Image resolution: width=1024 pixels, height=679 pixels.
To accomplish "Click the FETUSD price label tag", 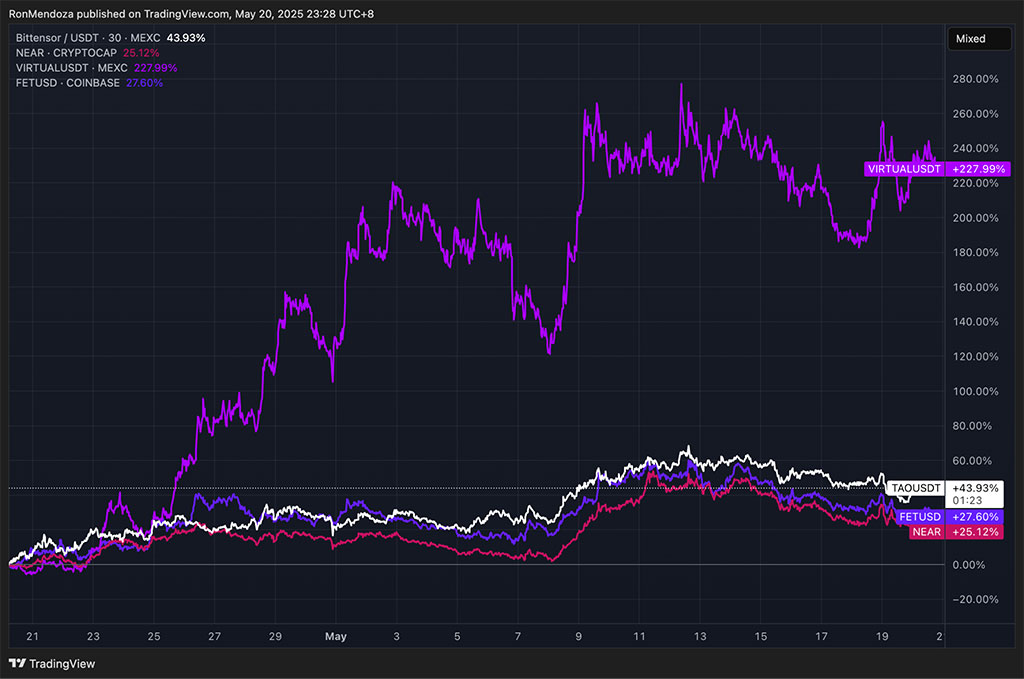I will click(x=920, y=516).
